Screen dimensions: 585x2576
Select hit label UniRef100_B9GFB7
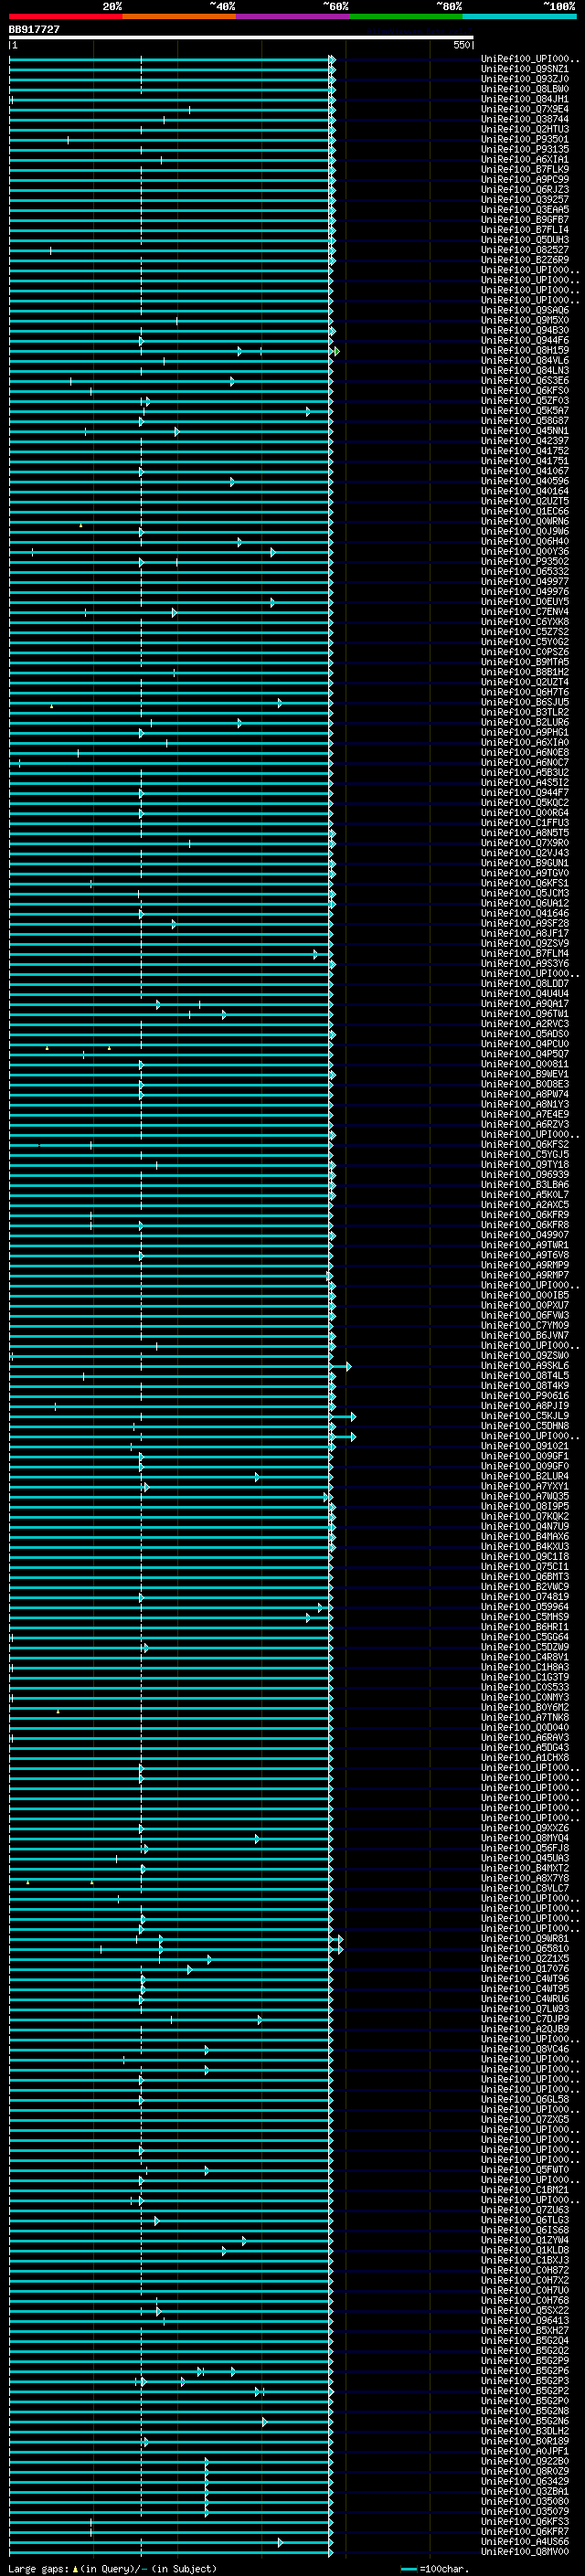click(525, 220)
